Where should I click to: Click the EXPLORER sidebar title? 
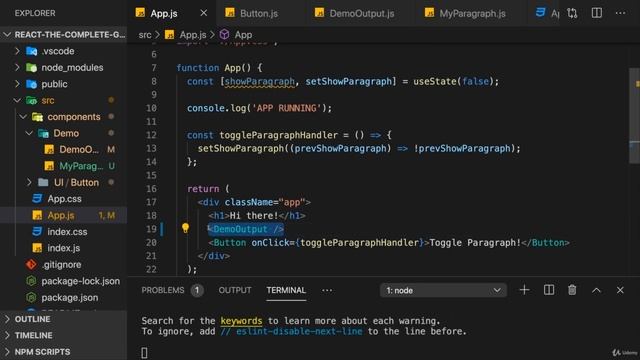(35, 13)
